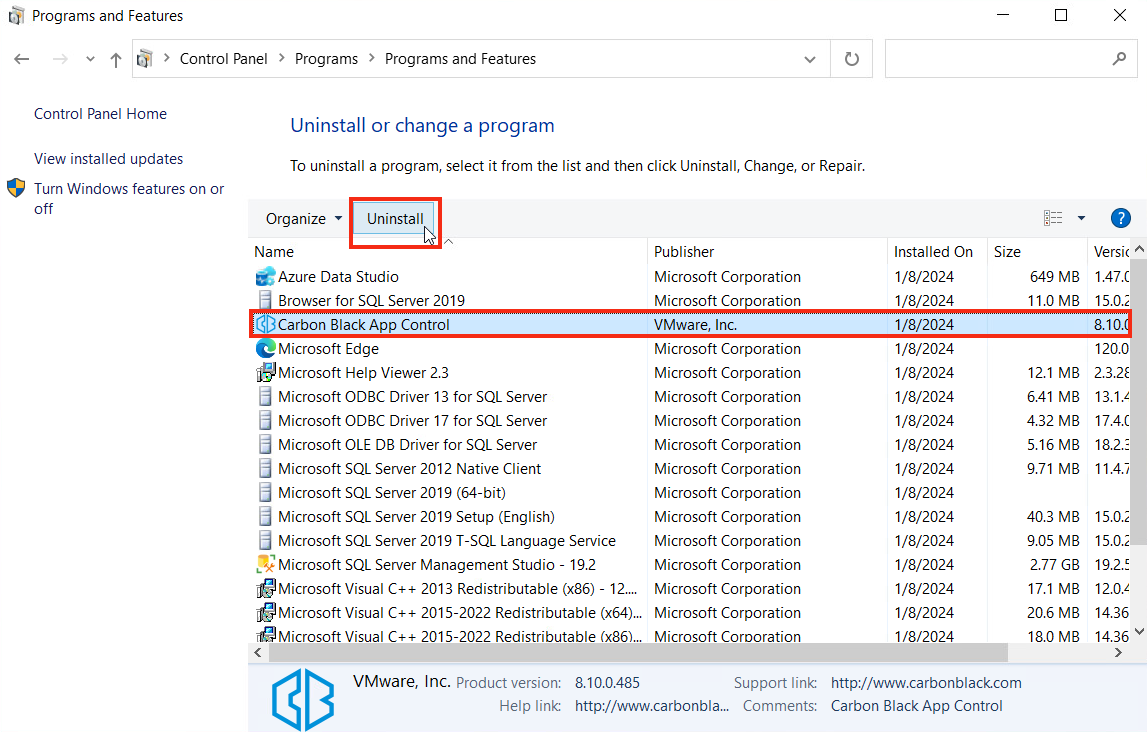Click the SQL Server 2019 (64-bit) icon

pyautogui.click(x=266, y=493)
